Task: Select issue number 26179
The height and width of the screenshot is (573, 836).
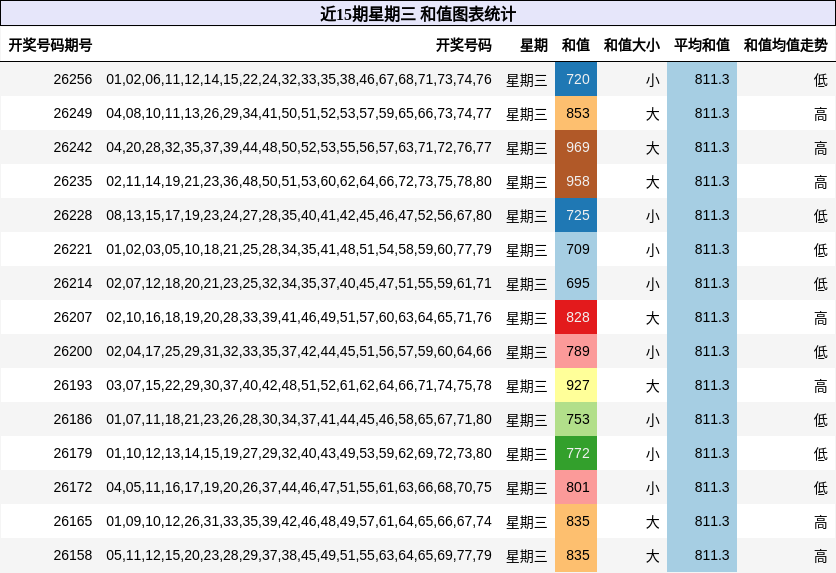Action: coord(73,453)
